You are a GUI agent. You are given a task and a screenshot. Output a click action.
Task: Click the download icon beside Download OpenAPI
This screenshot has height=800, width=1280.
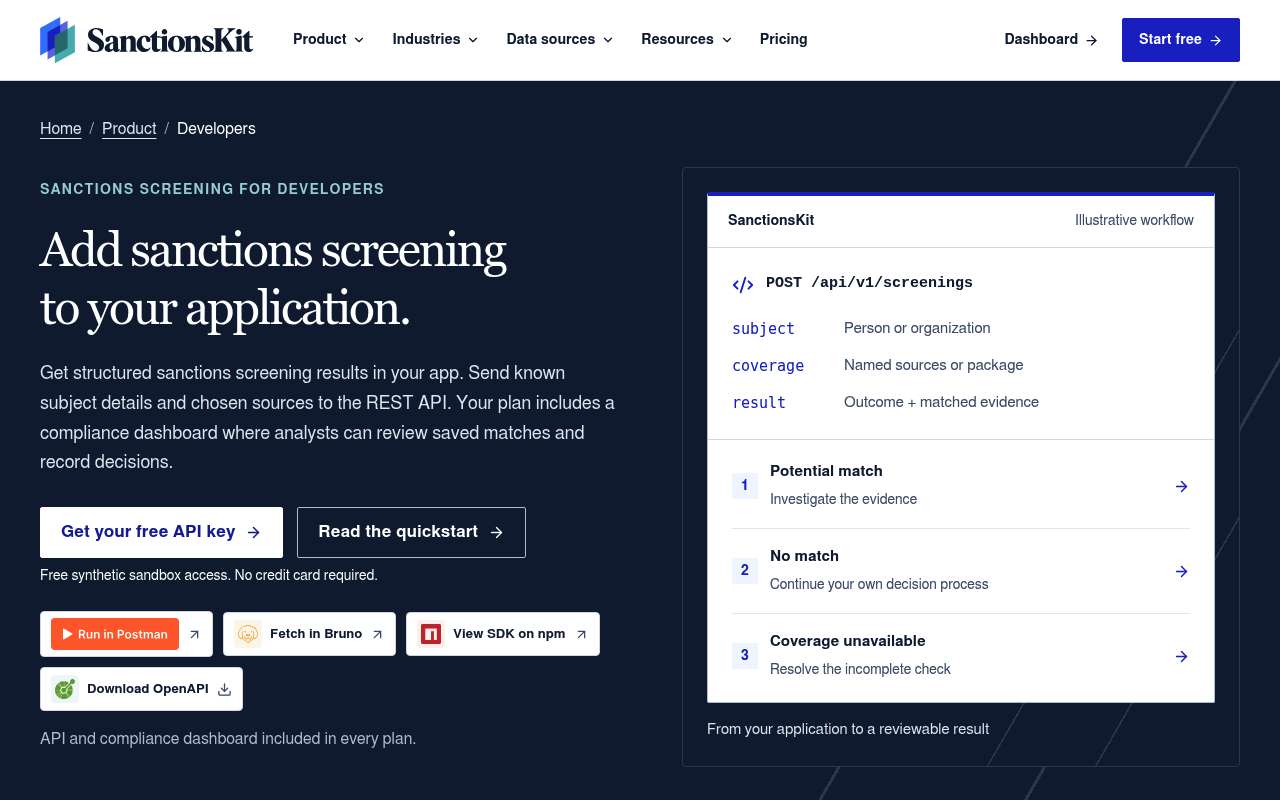click(x=224, y=689)
